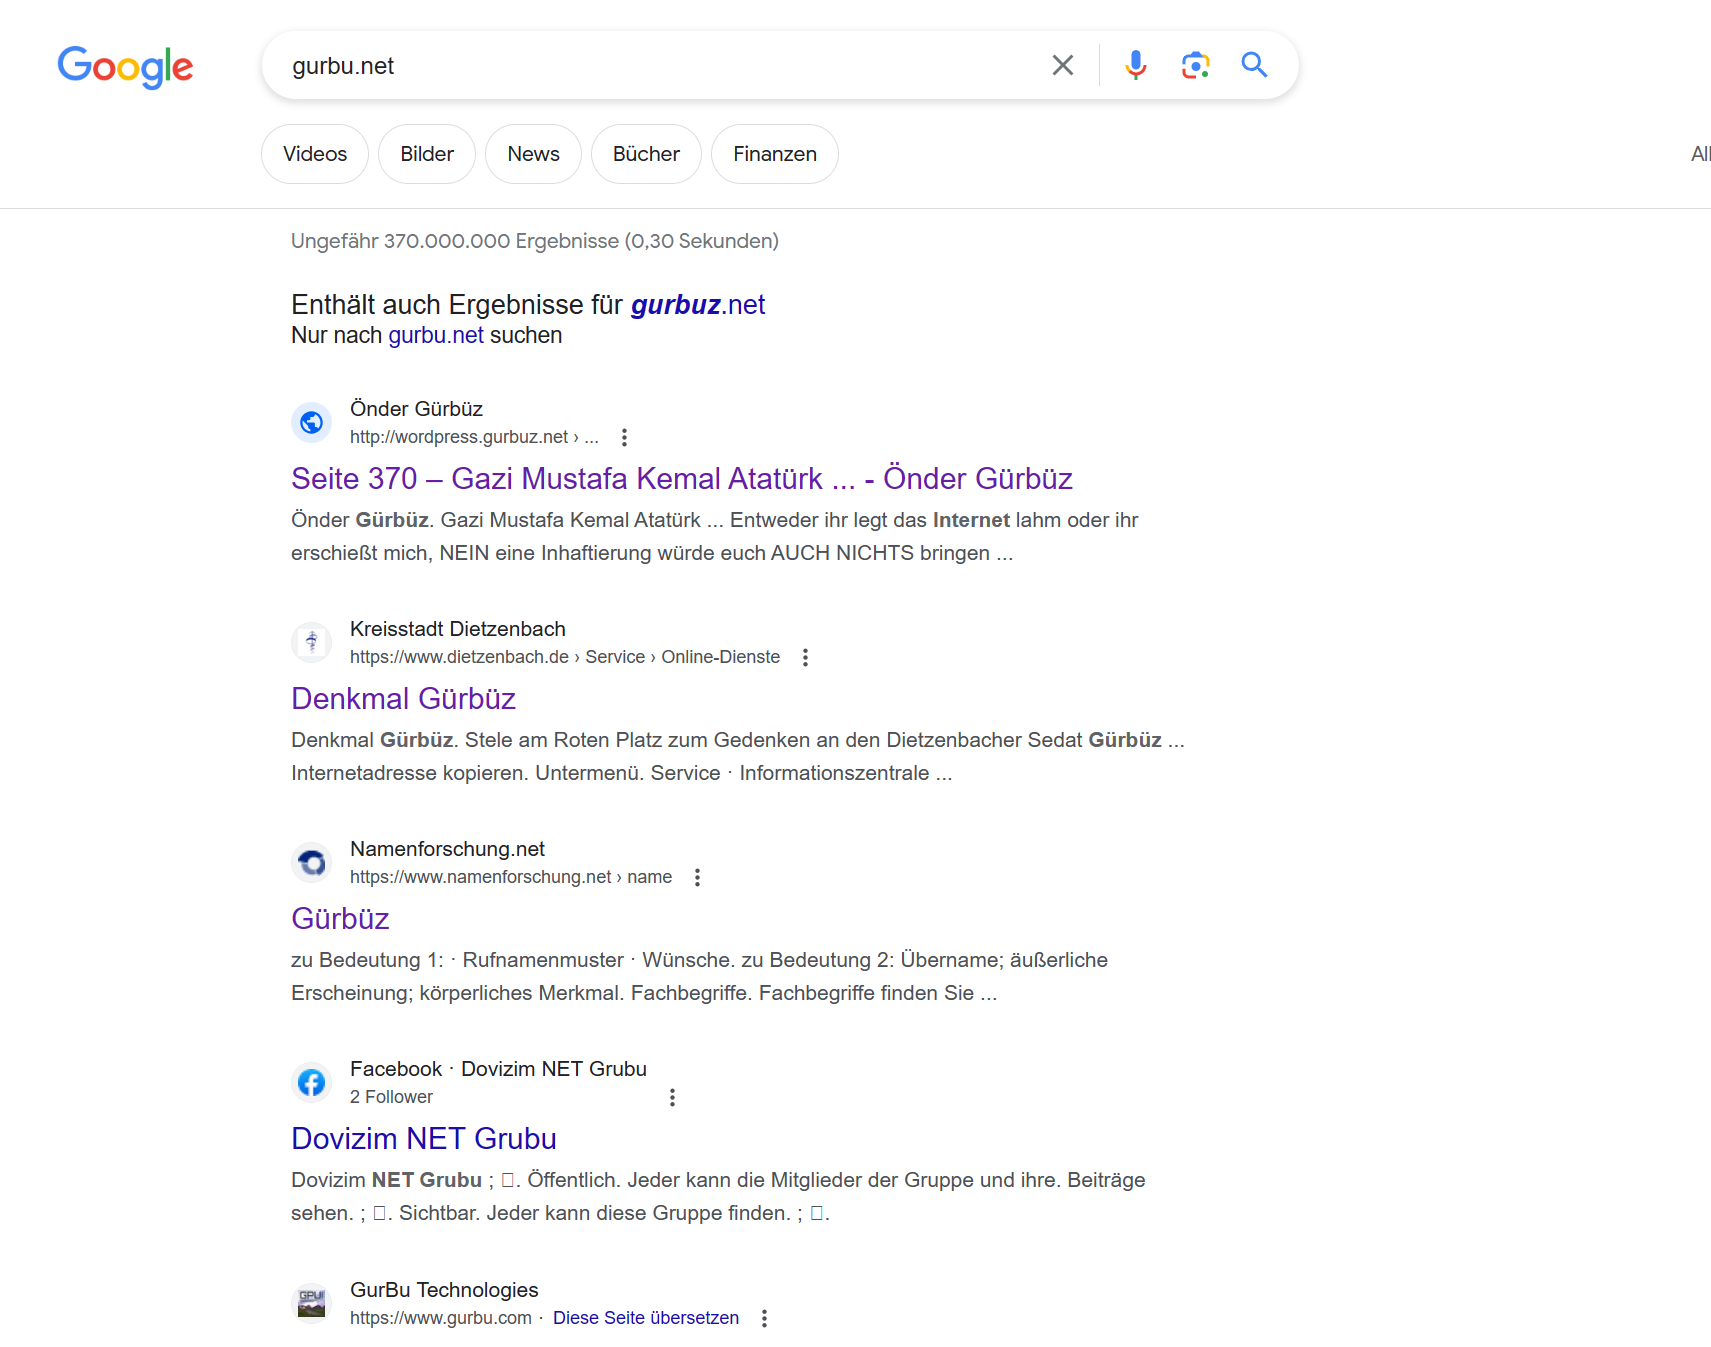Click the Önder Gürbüz site name

416,409
